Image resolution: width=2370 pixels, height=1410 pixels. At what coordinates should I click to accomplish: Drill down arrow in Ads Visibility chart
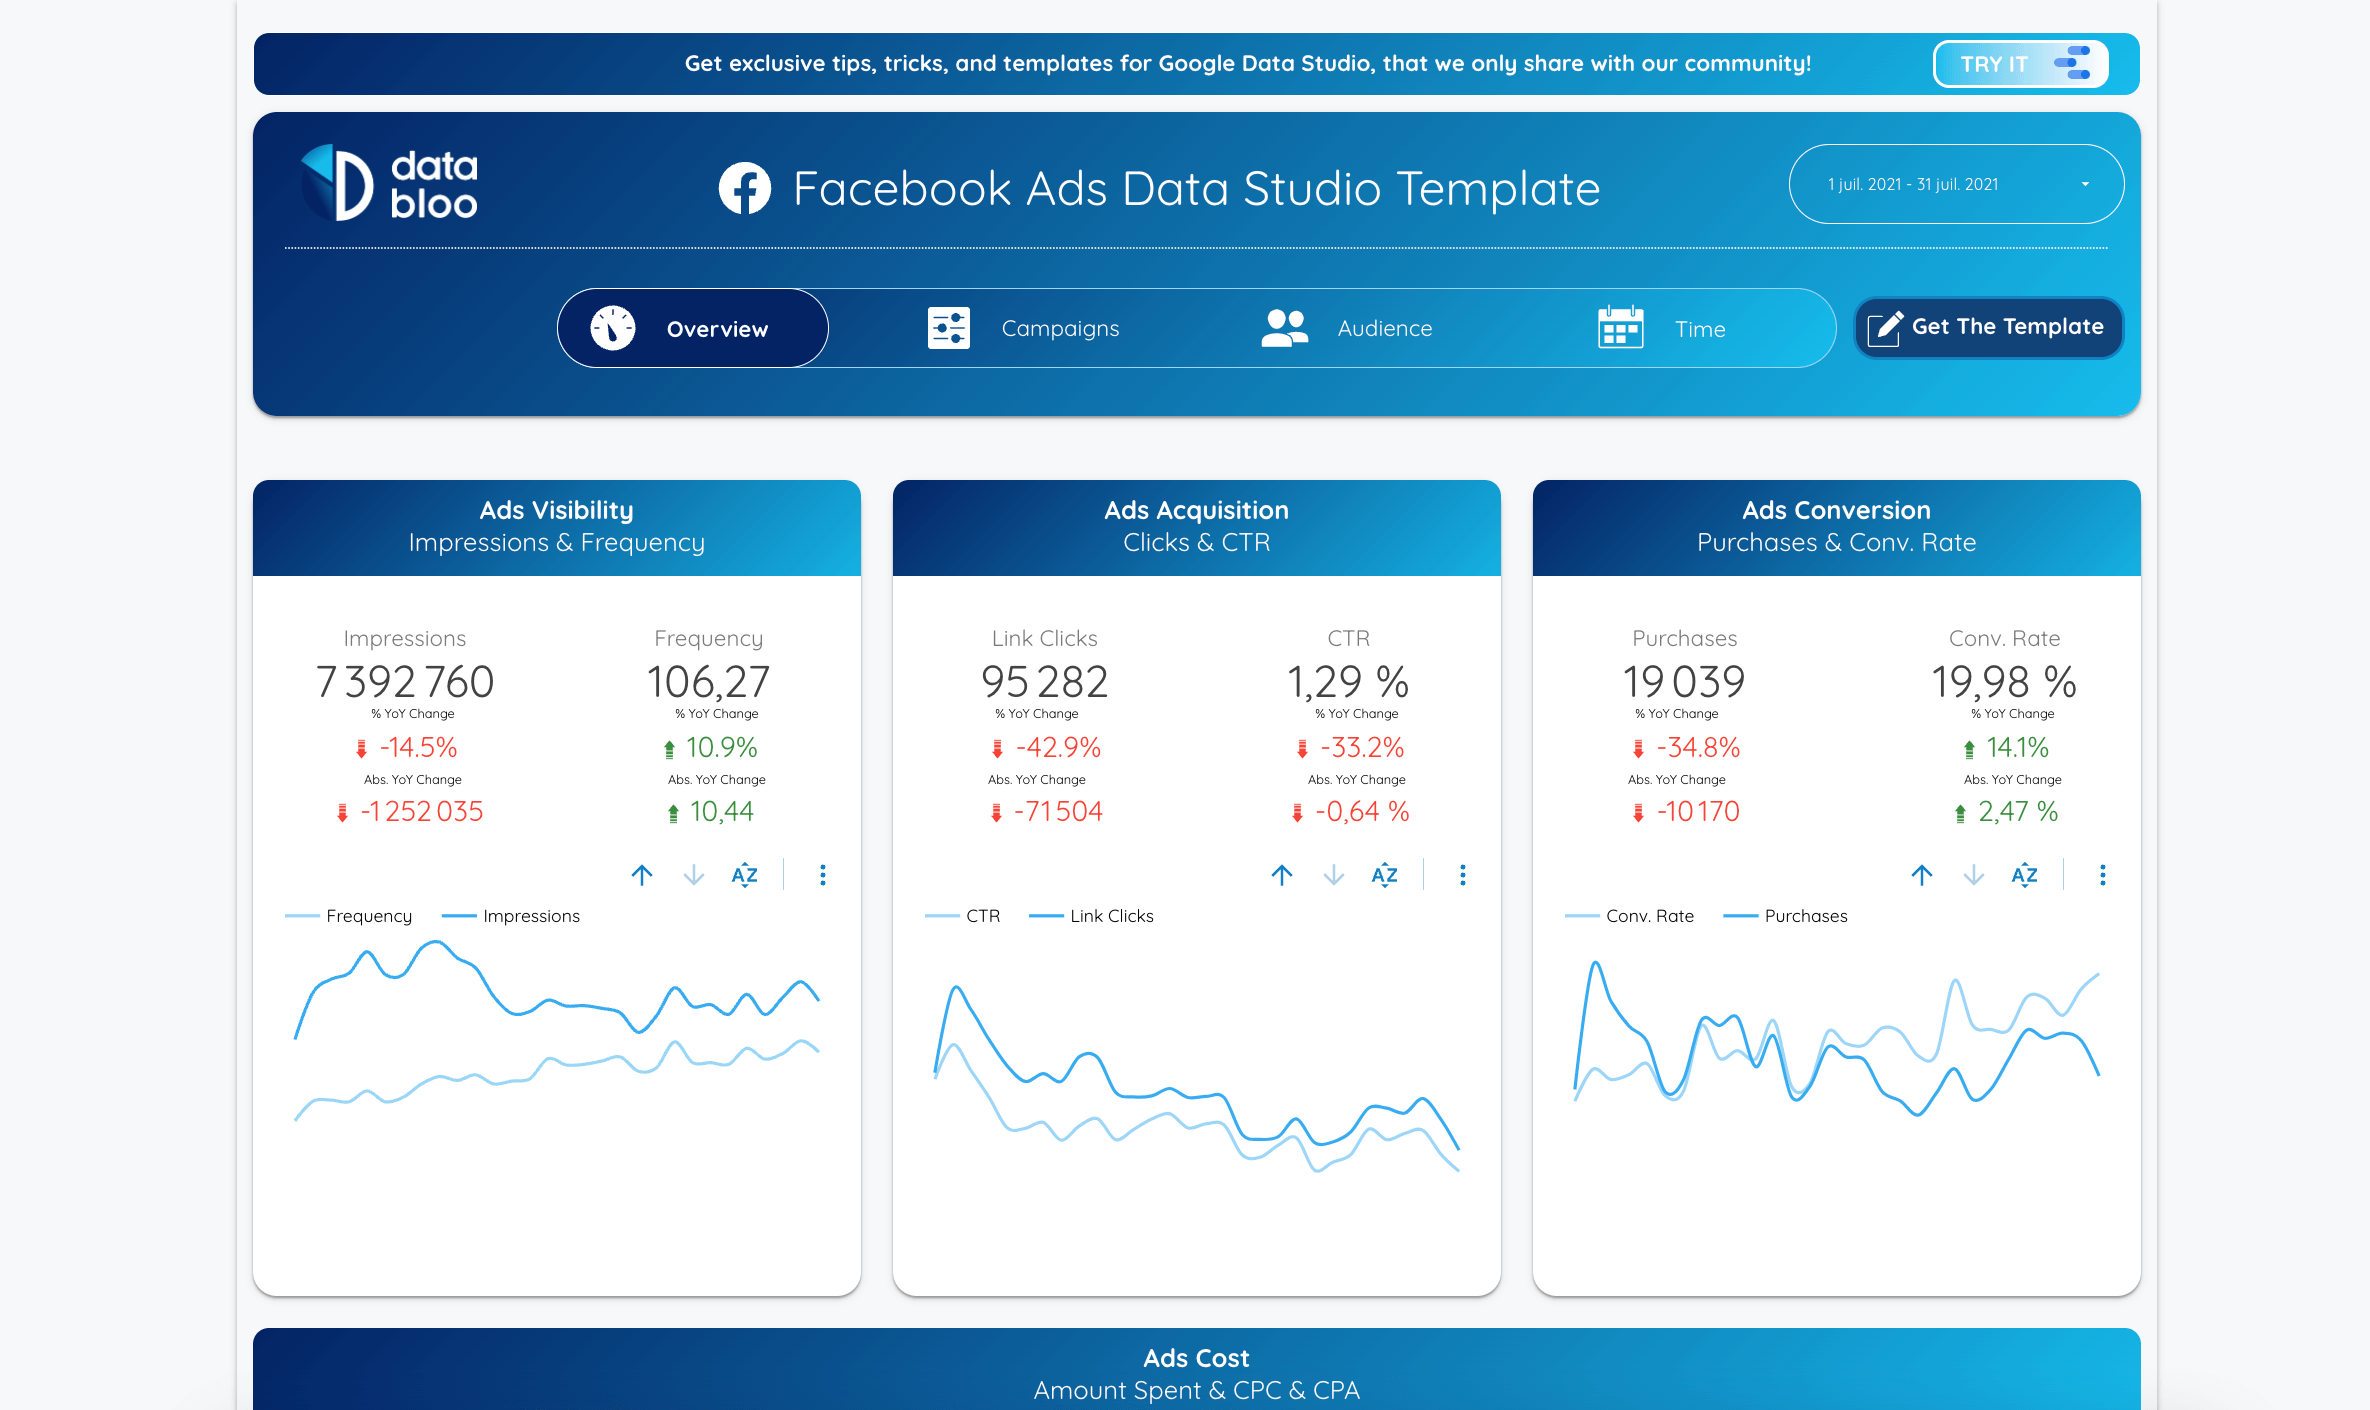pyautogui.click(x=694, y=875)
